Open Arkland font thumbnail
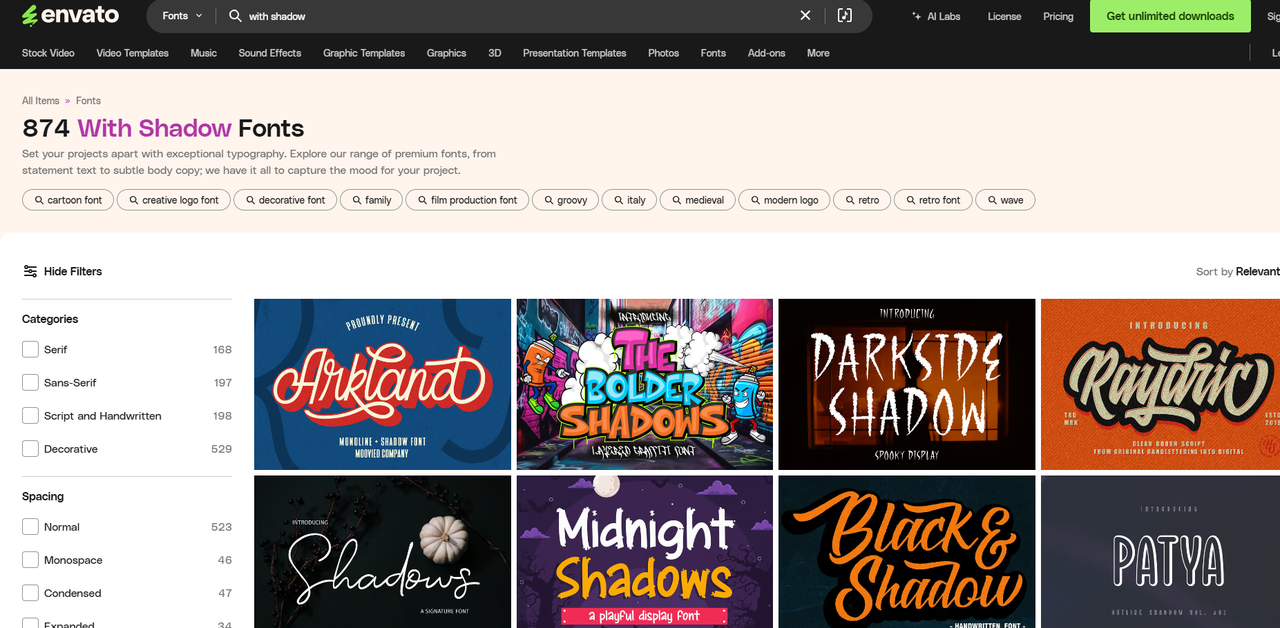 382,384
